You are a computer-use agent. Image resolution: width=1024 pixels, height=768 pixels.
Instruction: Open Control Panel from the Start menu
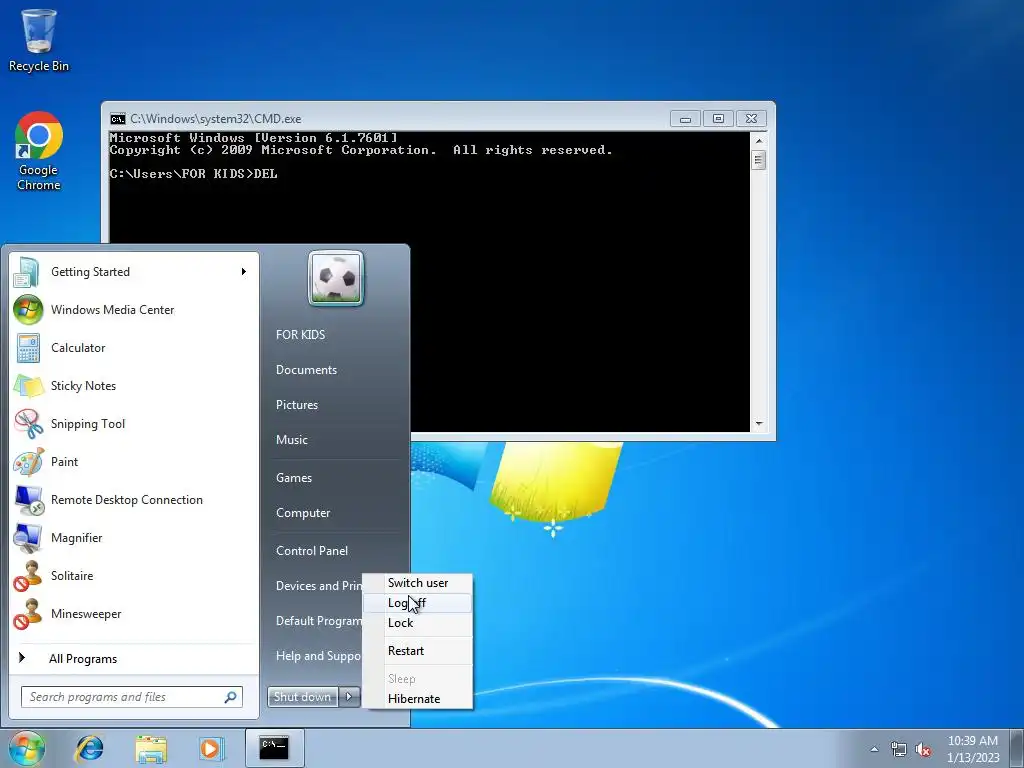click(x=312, y=551)
